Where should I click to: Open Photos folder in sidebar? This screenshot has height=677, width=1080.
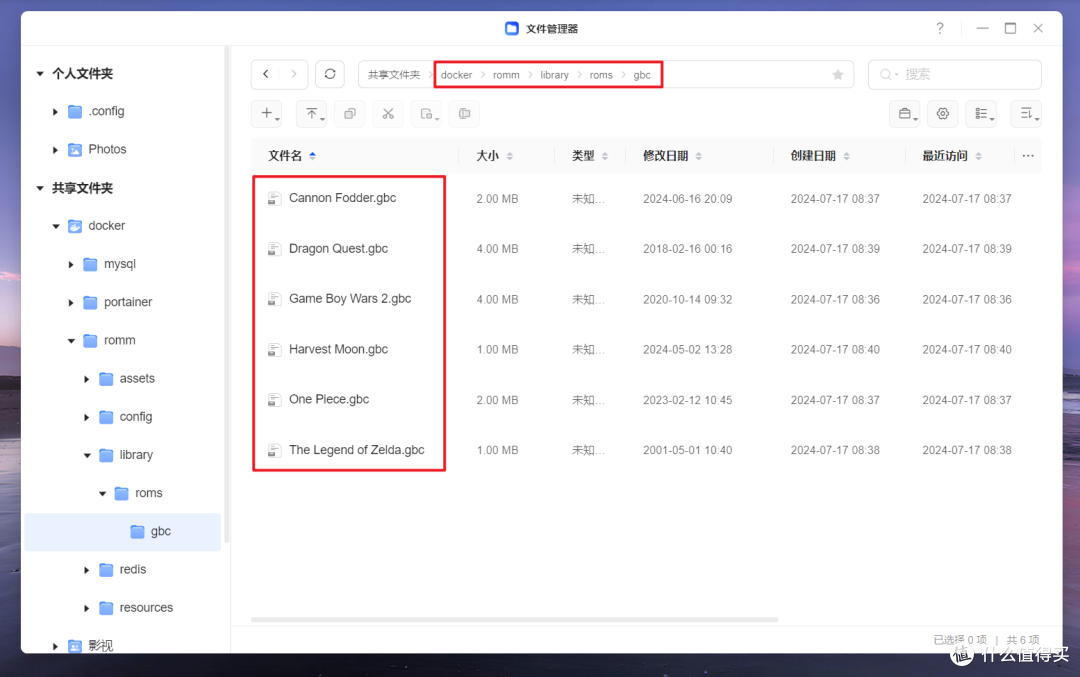[x=107, y=149]
